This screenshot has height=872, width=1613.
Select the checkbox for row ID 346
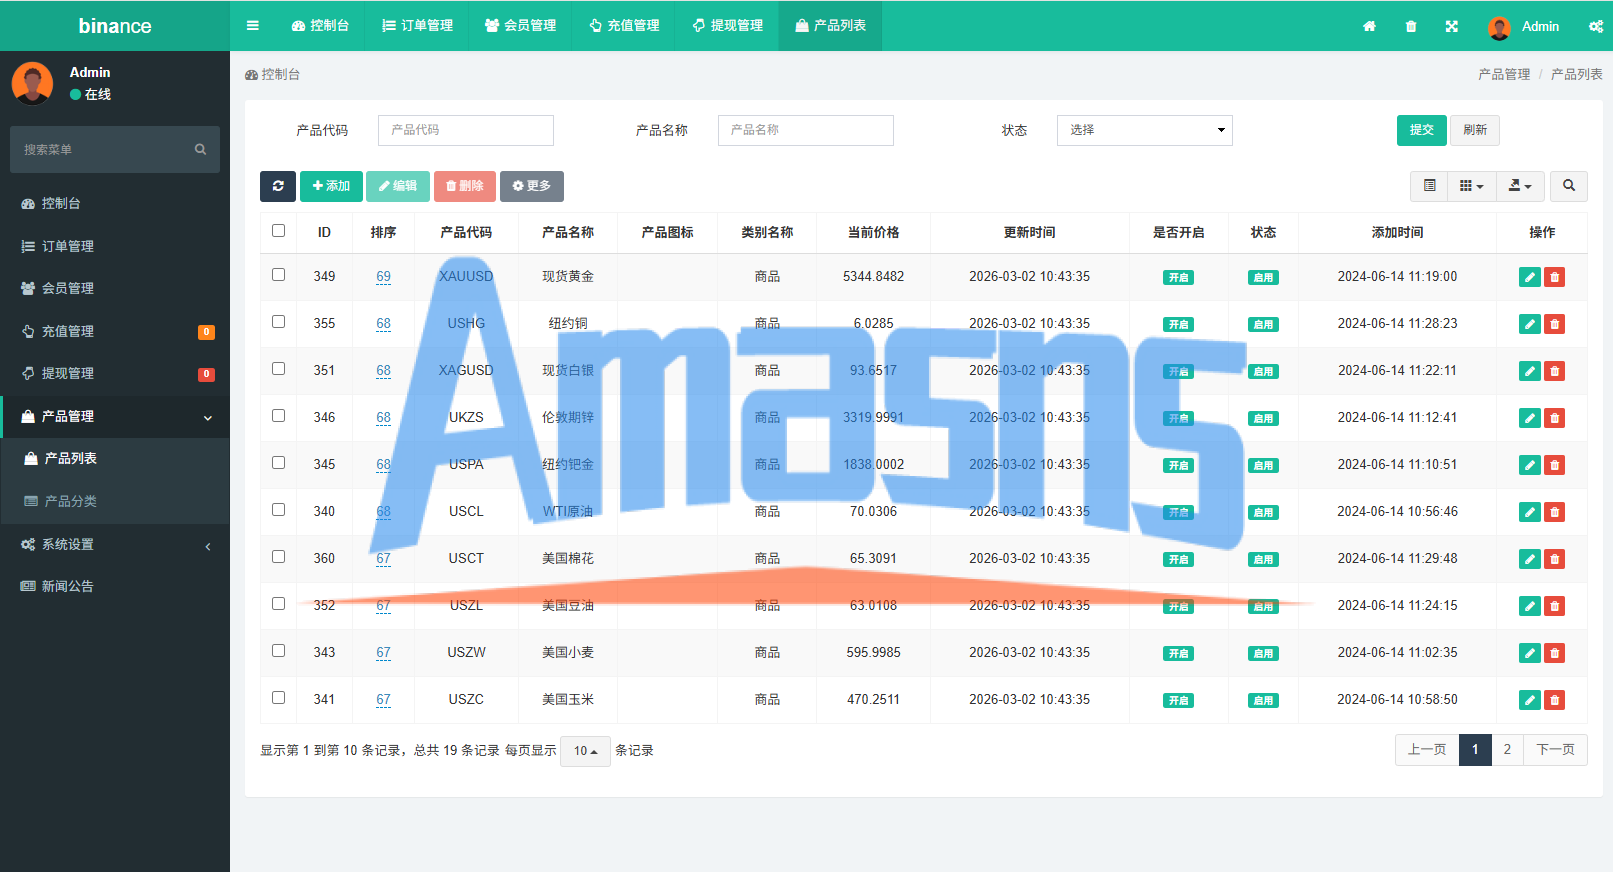[278, 416]
